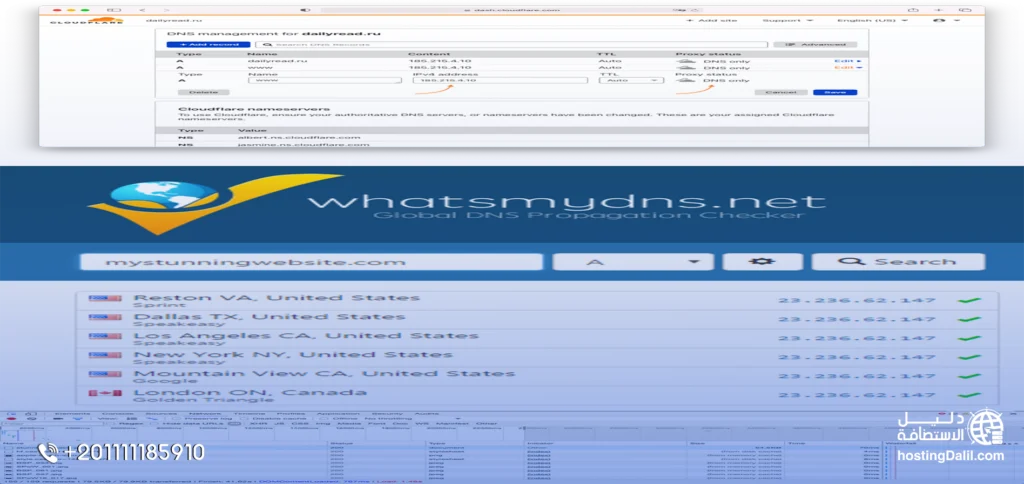This screenshot has width=1024, height=484.
Task: Click the Safari share icon
Action: coord(913,10)
